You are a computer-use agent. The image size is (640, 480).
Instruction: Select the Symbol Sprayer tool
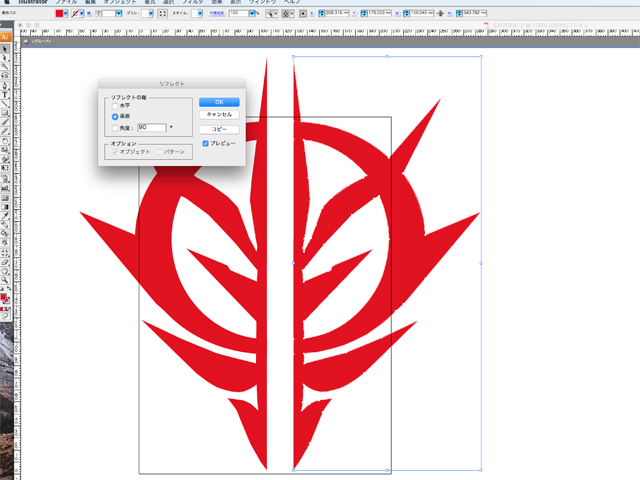click(5, 179)
